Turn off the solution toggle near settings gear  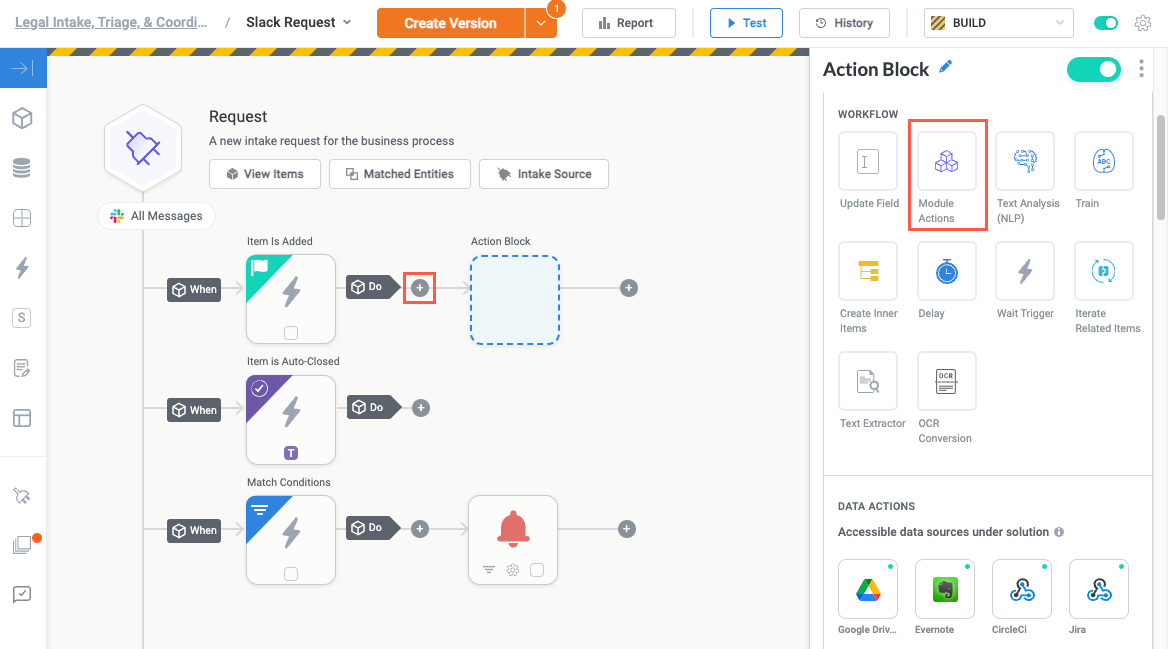pos(1105,21)
